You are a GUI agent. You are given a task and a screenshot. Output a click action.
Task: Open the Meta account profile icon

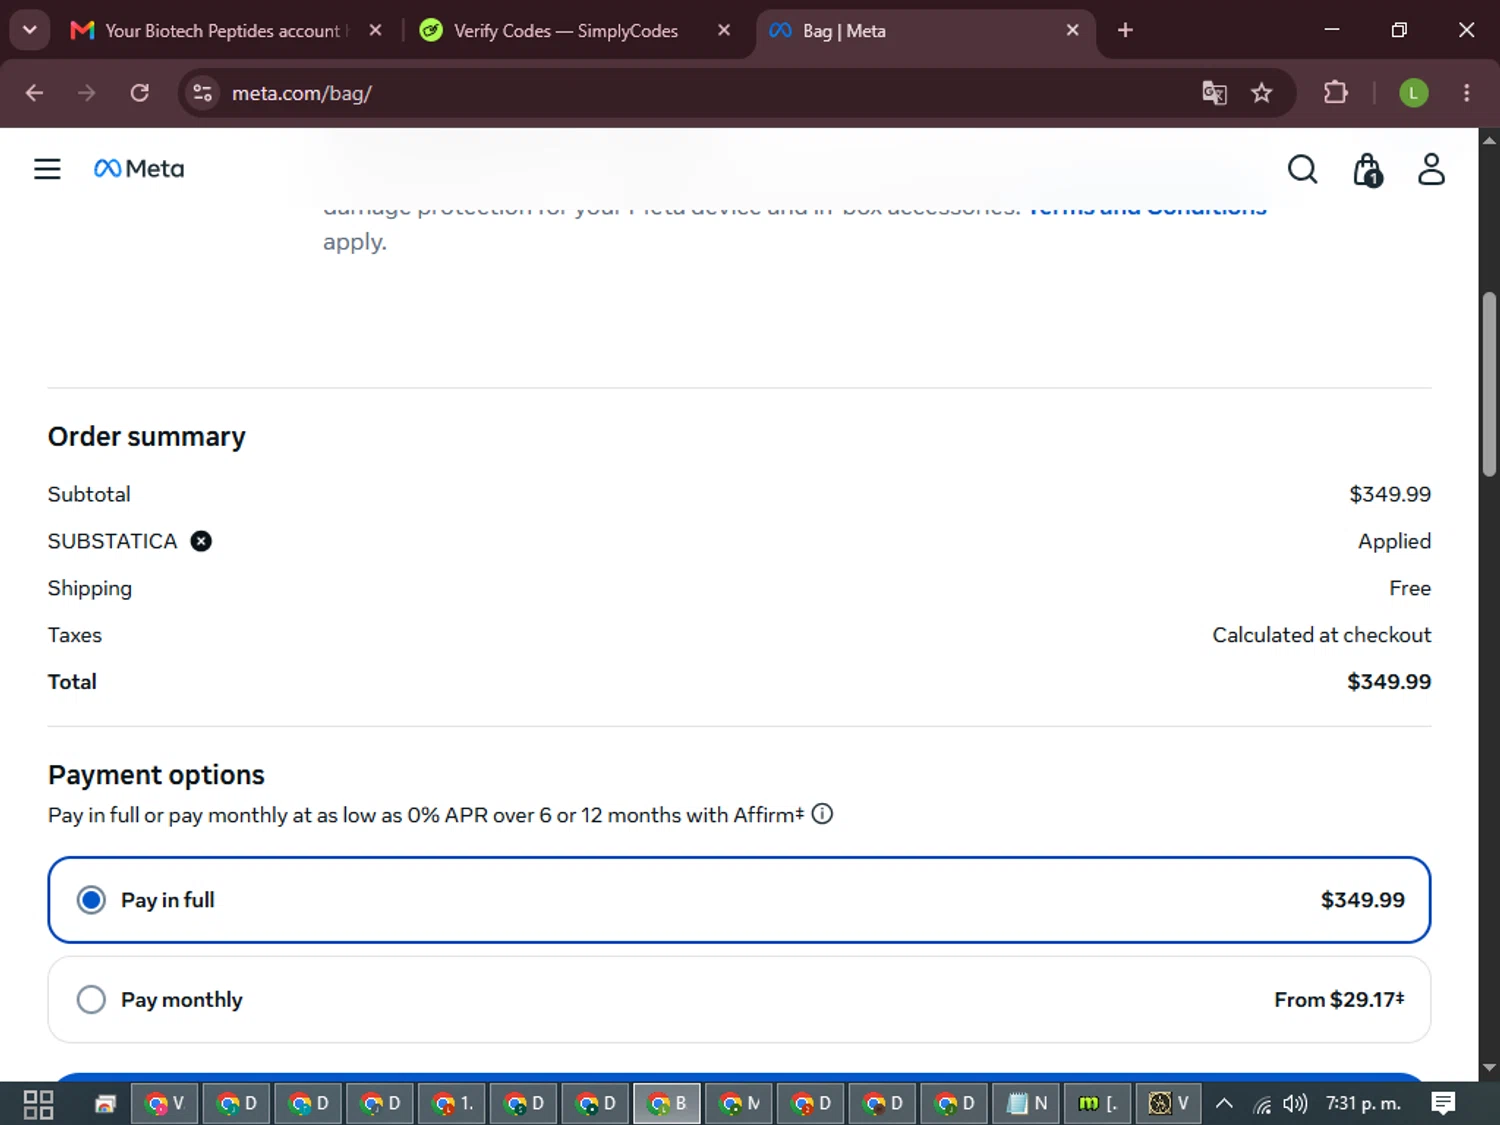click(x=1431, y=169)
